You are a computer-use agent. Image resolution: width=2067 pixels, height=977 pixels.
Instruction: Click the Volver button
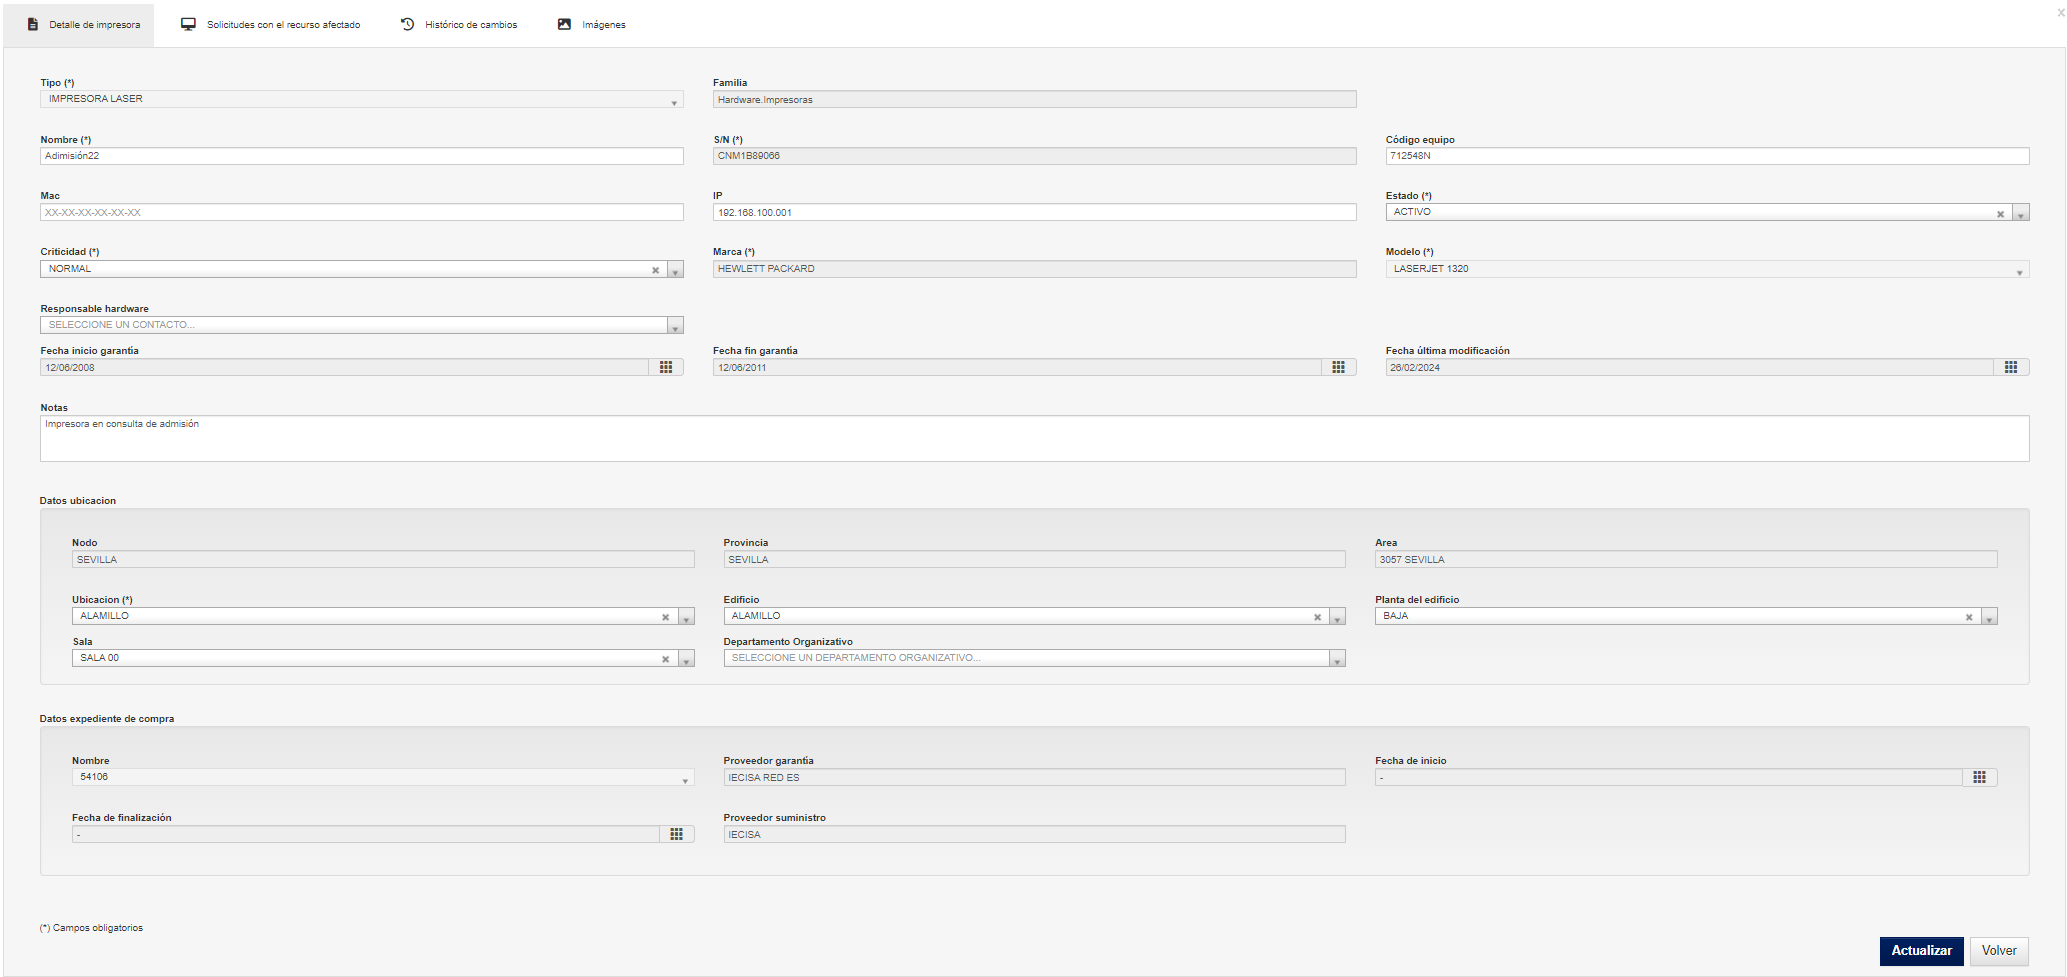1999,951
